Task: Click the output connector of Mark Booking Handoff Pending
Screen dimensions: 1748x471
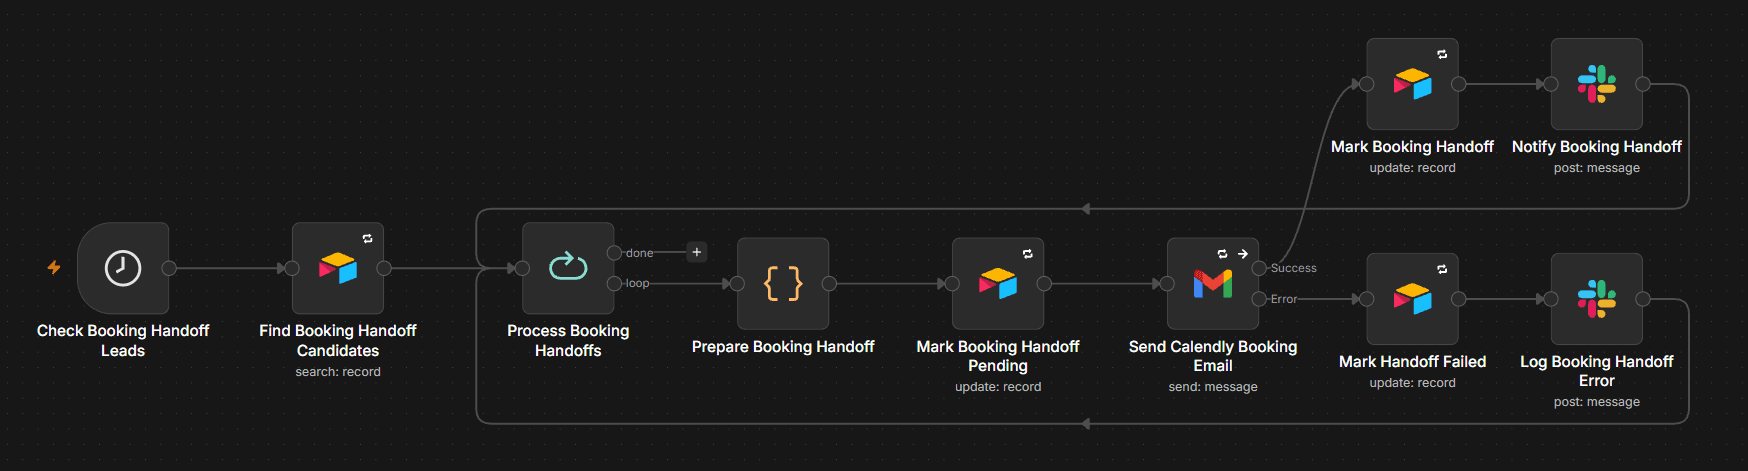Action: coord(1044,284)
